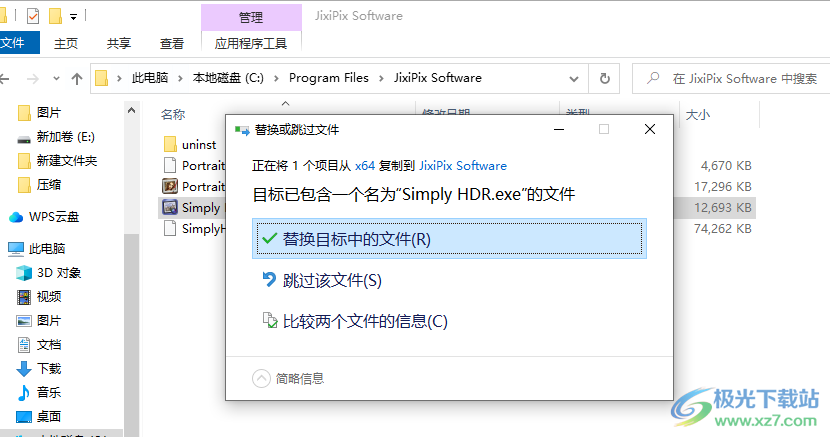Click JixiPix Software breadcrumb in address bar
The image size is (830, 437).
[x=438, y=78]
